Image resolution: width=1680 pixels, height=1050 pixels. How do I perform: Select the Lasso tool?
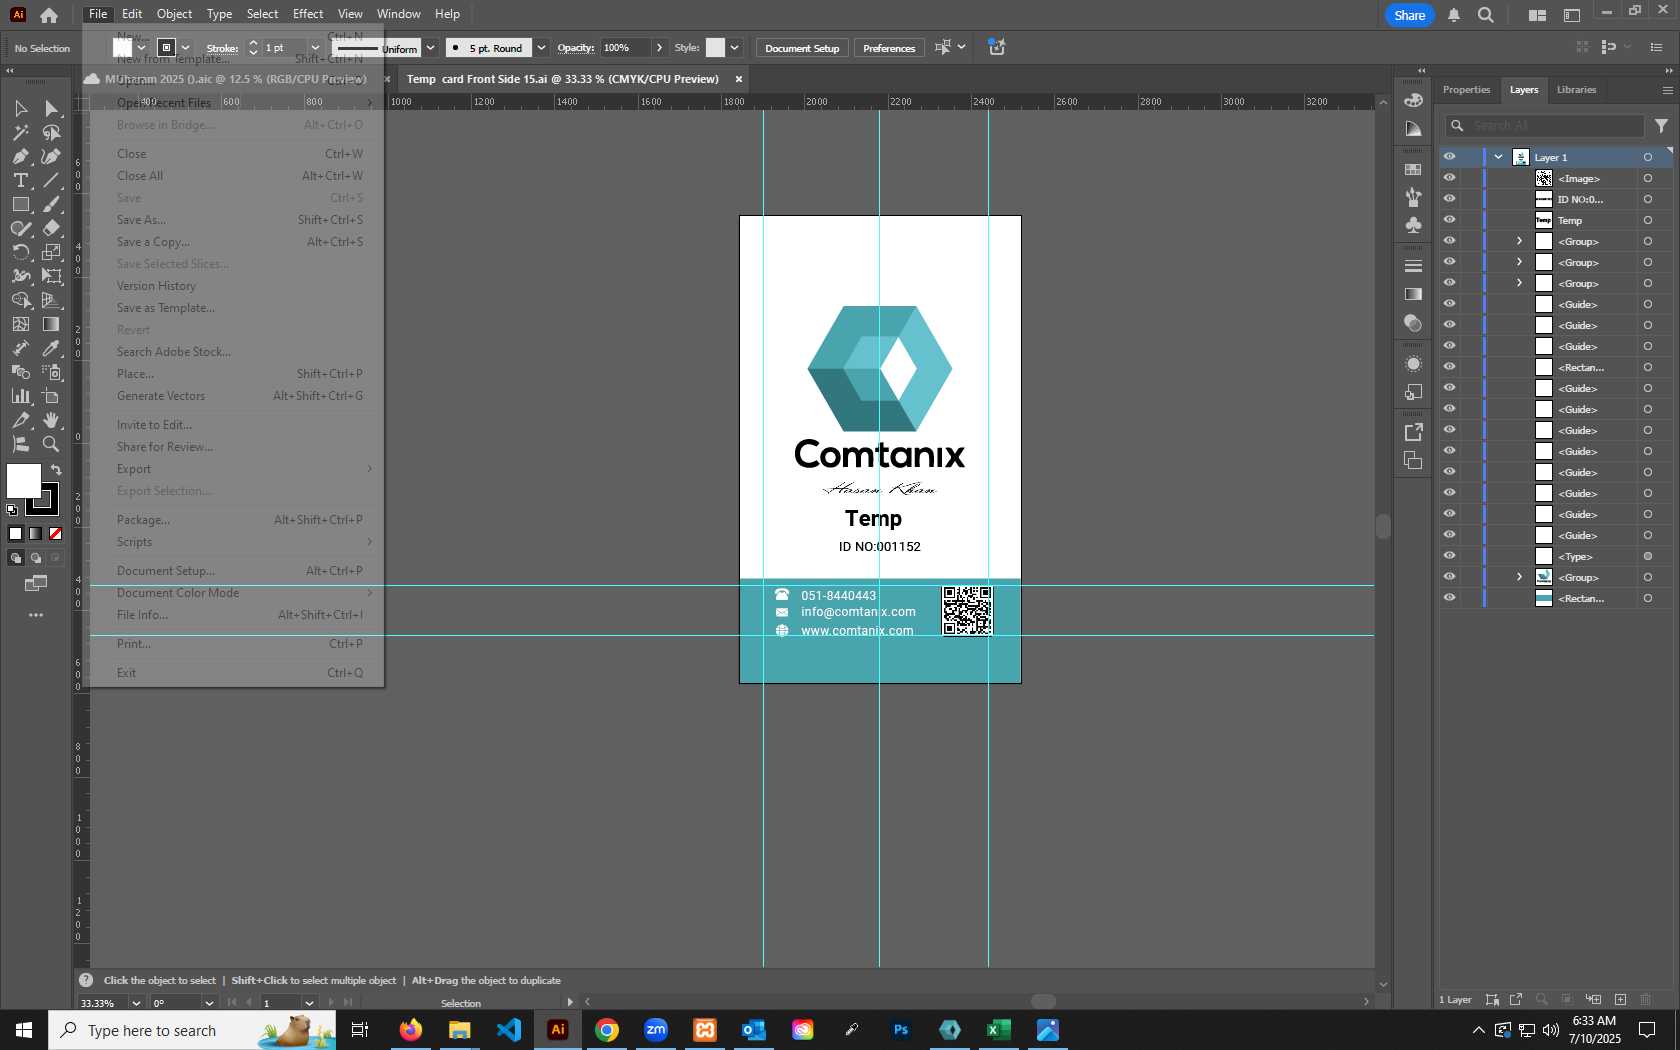click(51, 132)
